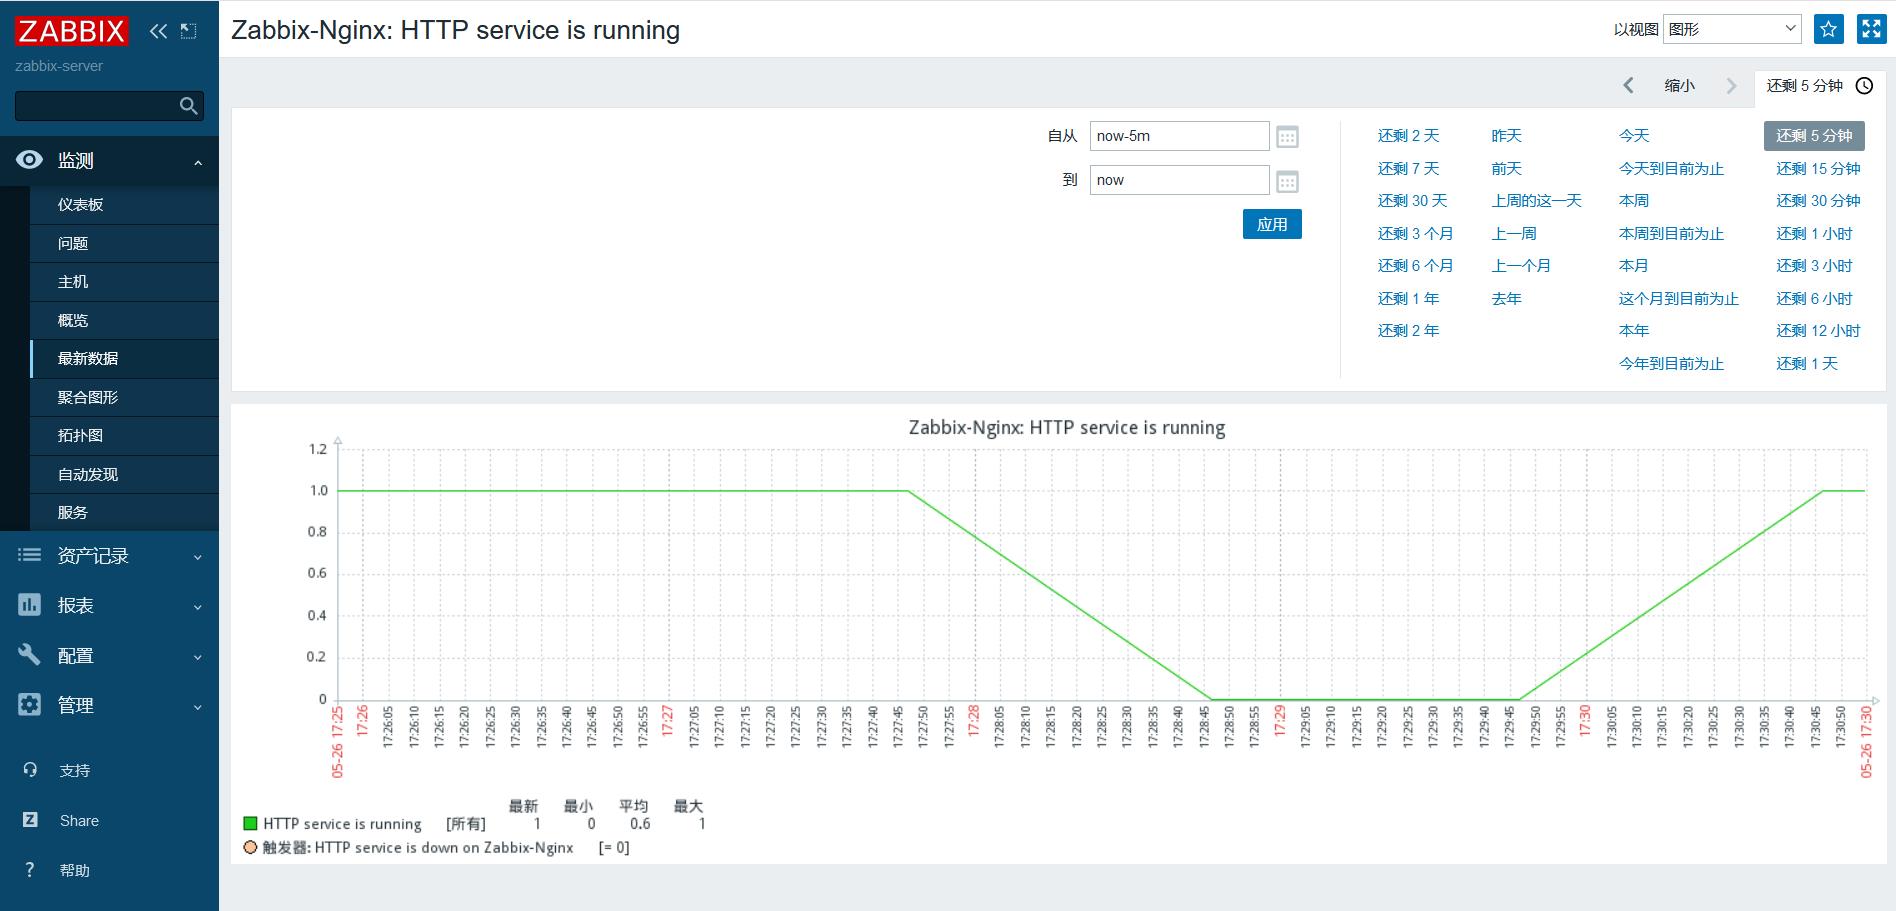Click the search magnifier icon
Viewport: 1896px width, 911px height.
click(188, 106)
